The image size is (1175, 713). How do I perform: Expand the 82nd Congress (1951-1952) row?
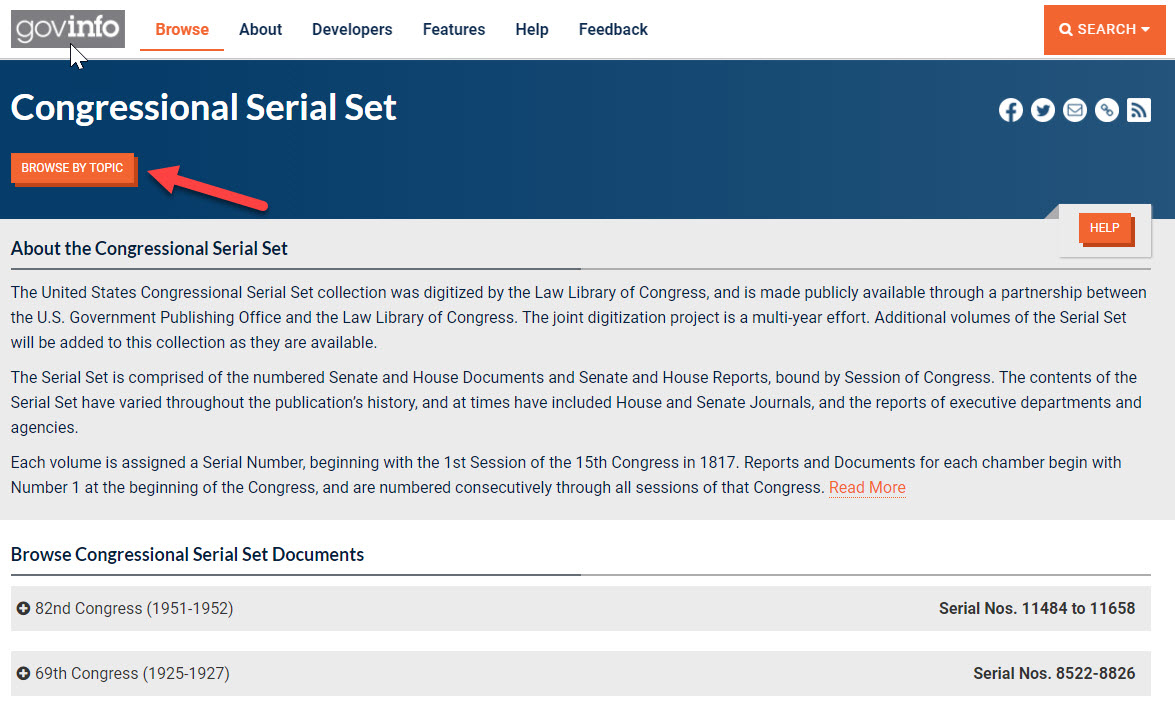134,608
